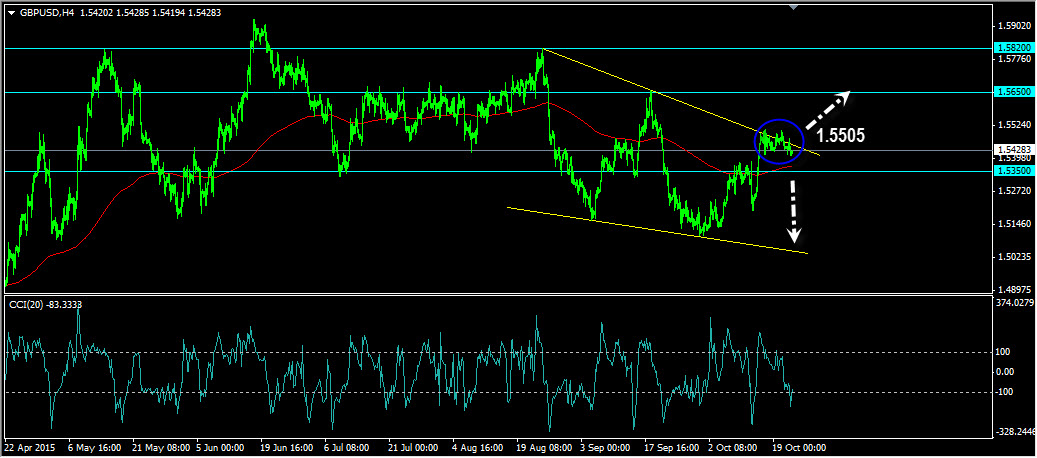Click the OHLC values 1.54202 1.54285 1.54194 1.54283
The height and width of the screenshot is (458, 1037).
coord(151,12)
